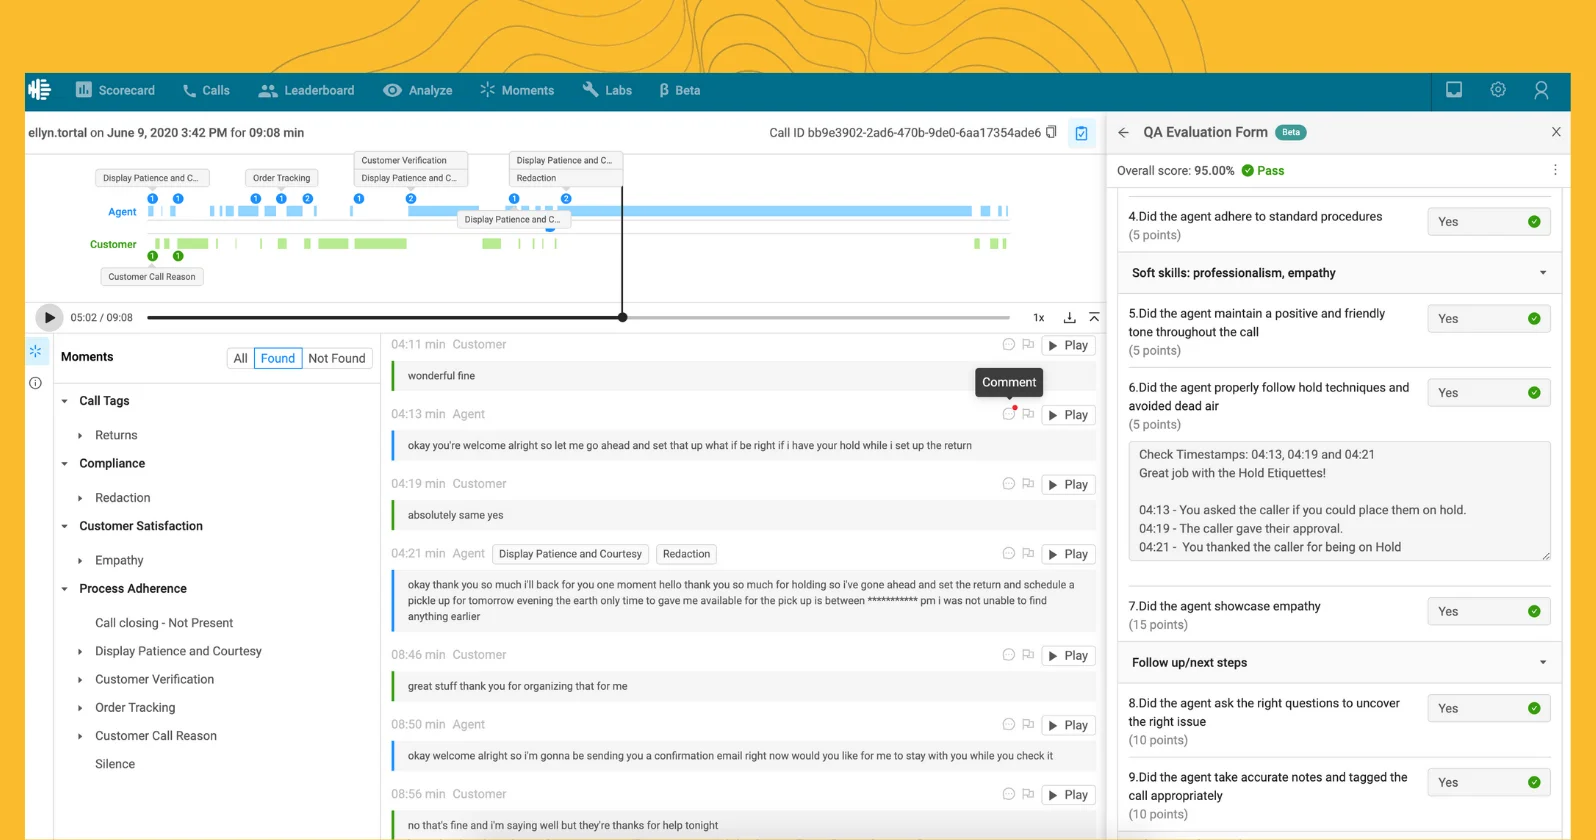The image size is (1596, 840).
Task: Open the Analyze tab
Action: [x=418, y=90]
